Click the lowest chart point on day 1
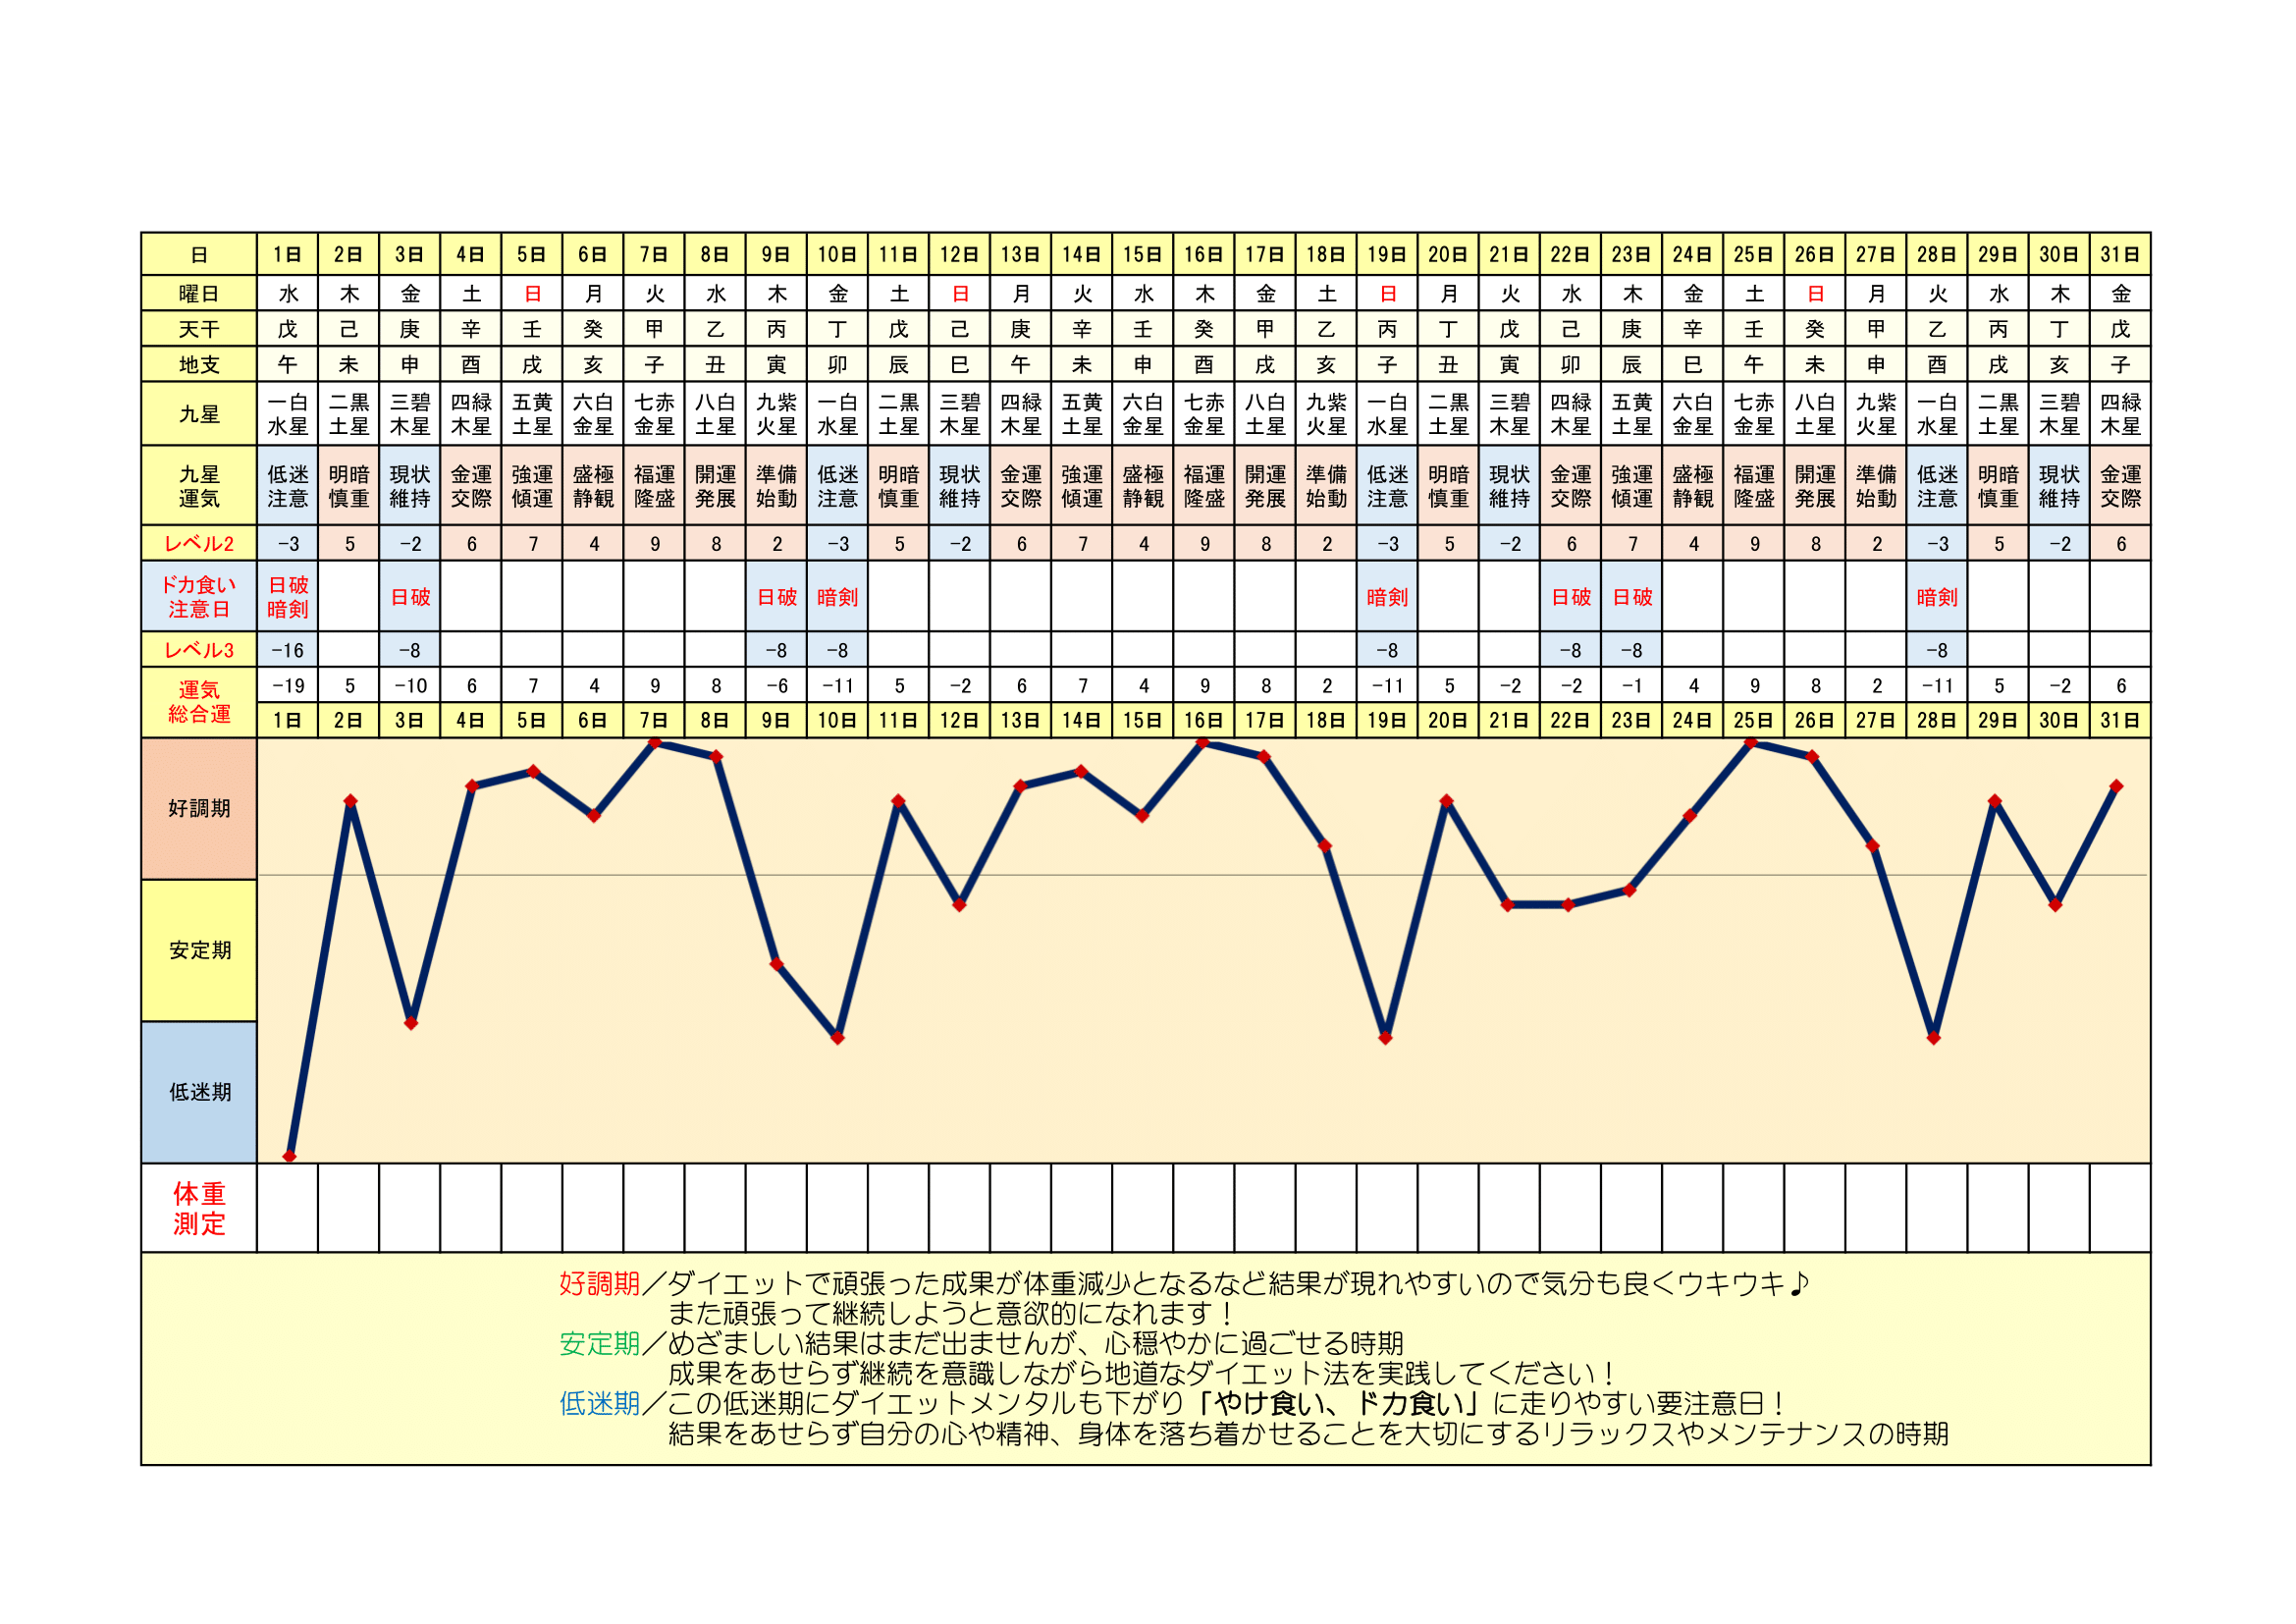This screenshot has width=2296, height=1624. tap(290, 1156)
